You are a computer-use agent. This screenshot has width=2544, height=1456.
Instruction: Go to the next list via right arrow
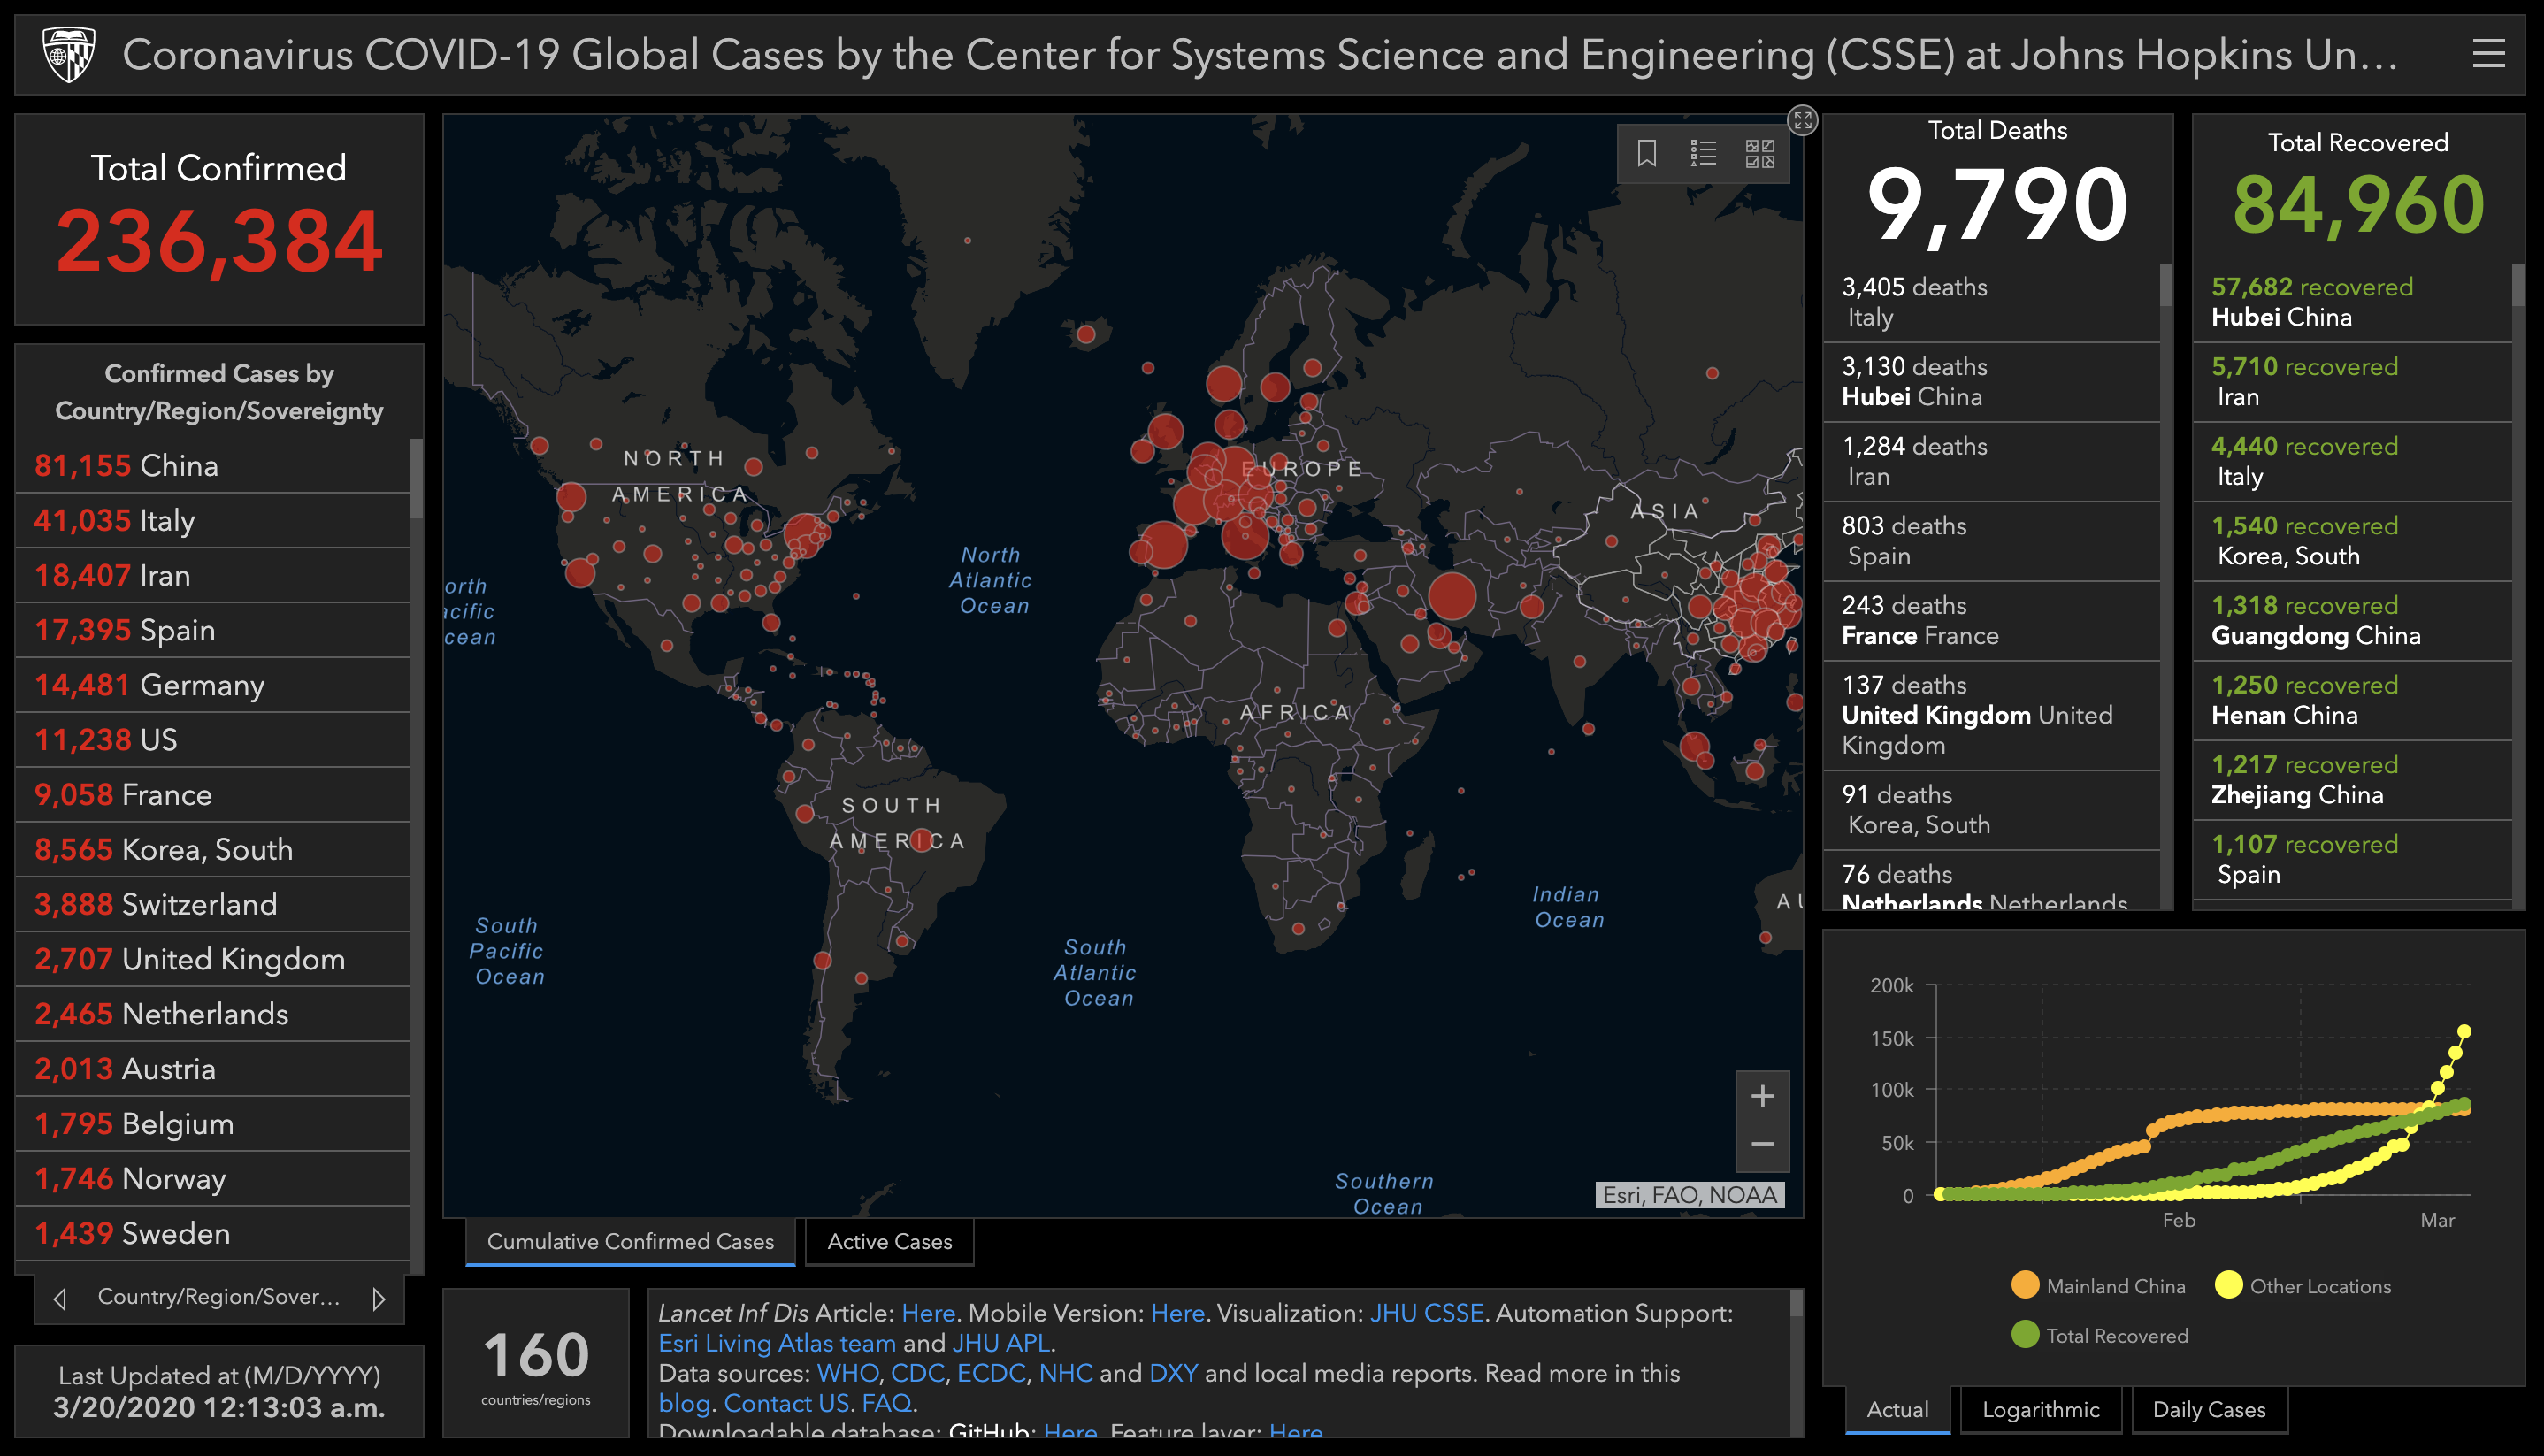coord(378,1298)
